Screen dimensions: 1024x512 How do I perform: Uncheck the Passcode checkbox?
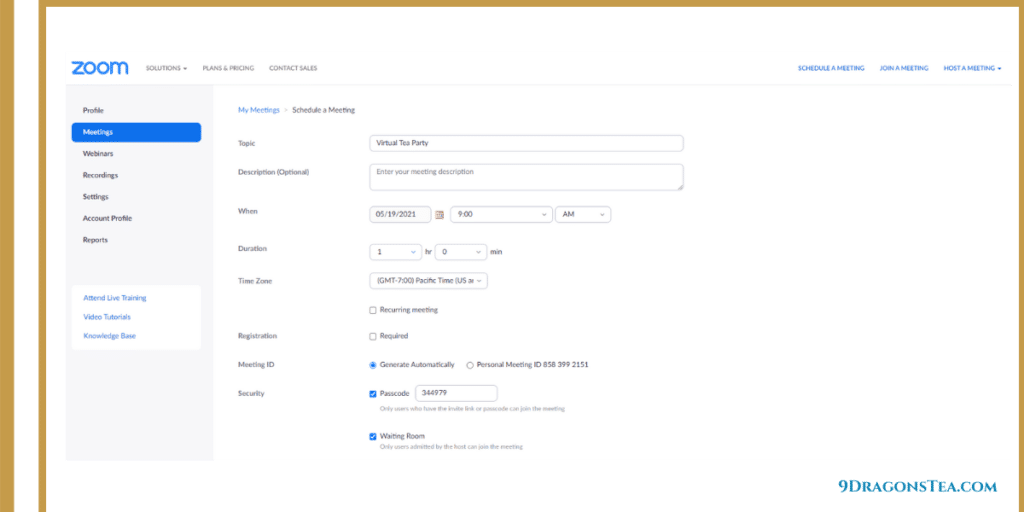click(x=373, y=394)
